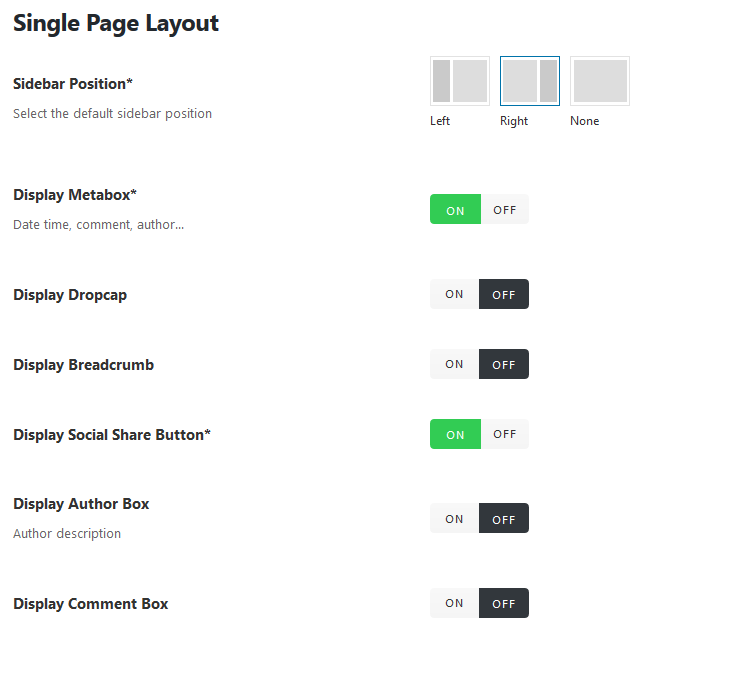The image size is (736, 677).
Task: Turn off Display Social Share Button
Action: click(504, 435)
